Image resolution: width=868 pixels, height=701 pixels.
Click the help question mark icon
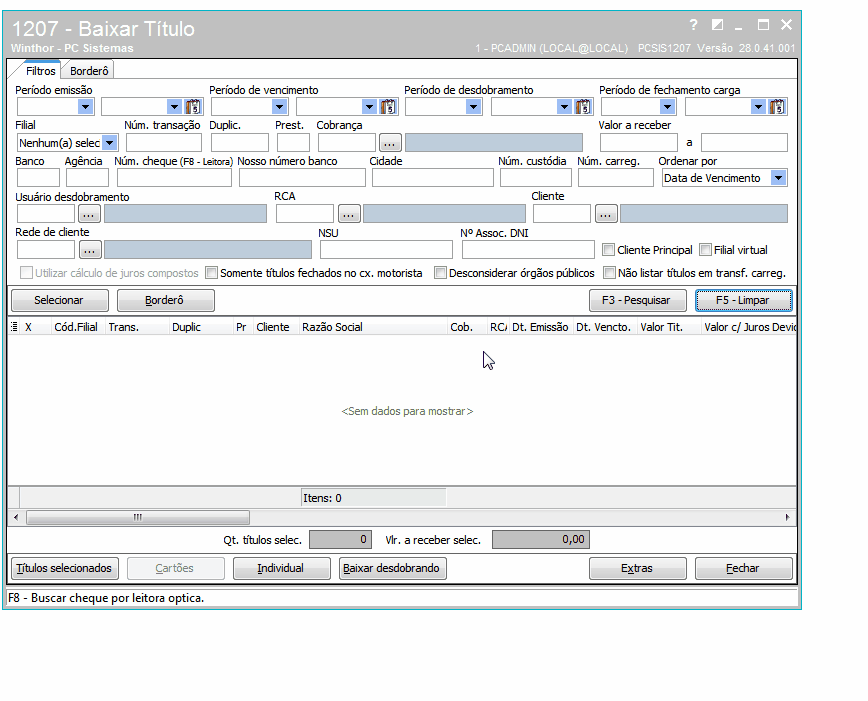tap(694, 25)
